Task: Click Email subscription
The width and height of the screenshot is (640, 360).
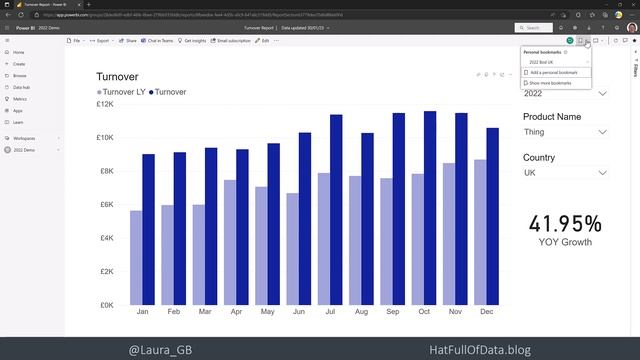Action: coord(231,41)
